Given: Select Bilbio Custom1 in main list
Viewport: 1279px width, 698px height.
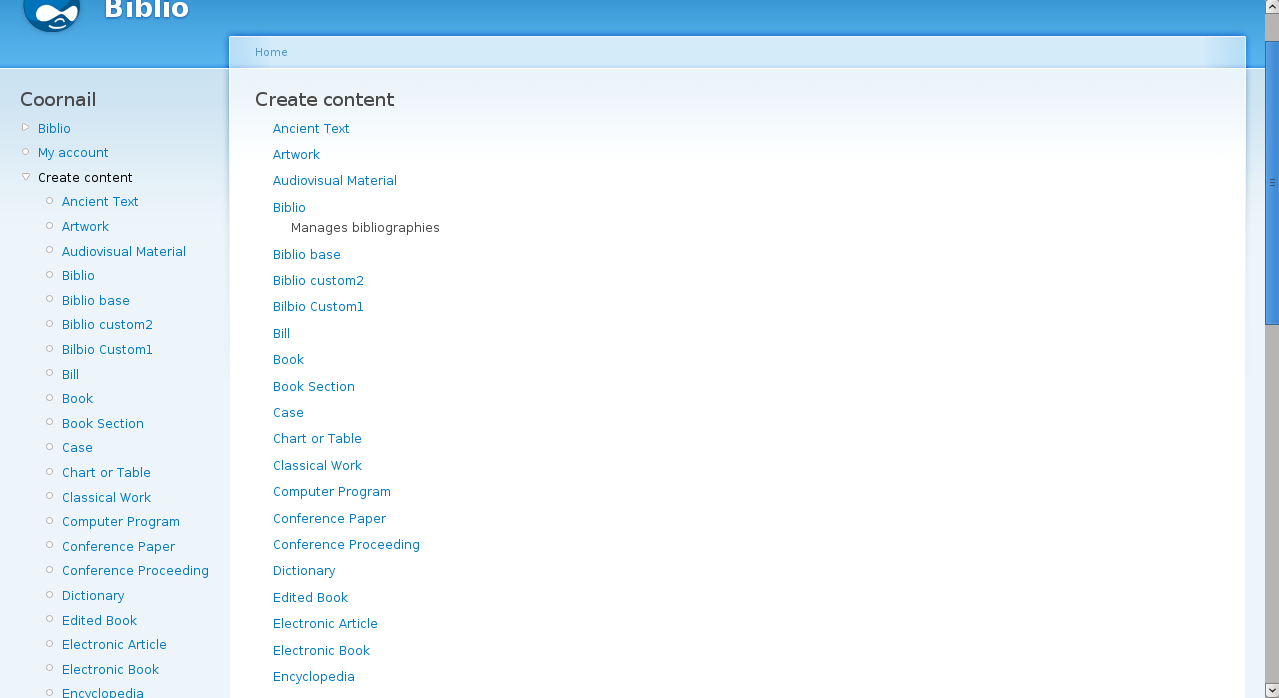Looking at the screenshot, I should (x=318, y=307).
